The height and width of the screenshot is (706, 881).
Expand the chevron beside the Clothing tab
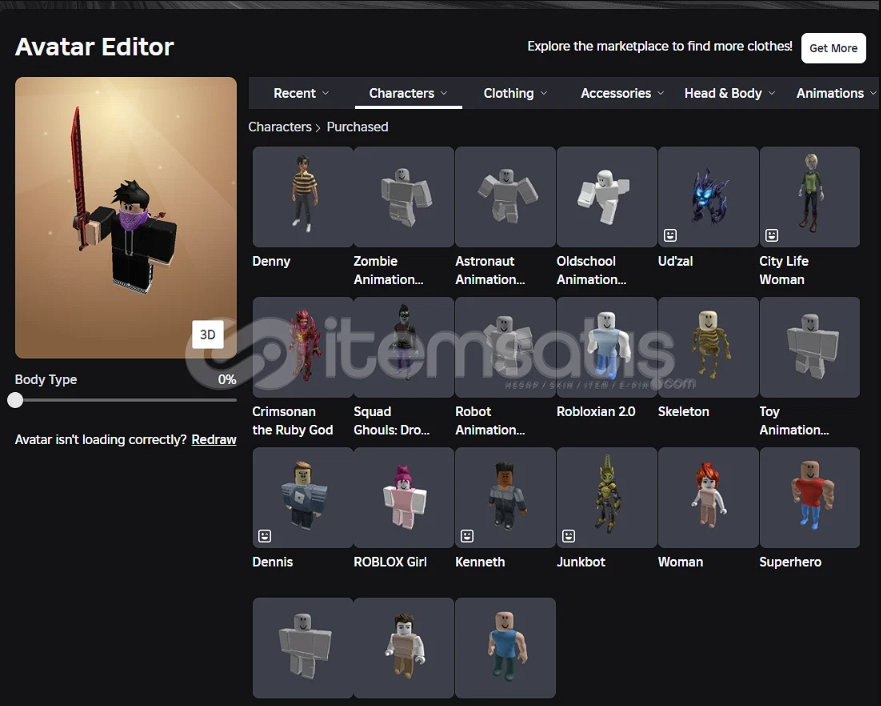click(x=544, y=93)
